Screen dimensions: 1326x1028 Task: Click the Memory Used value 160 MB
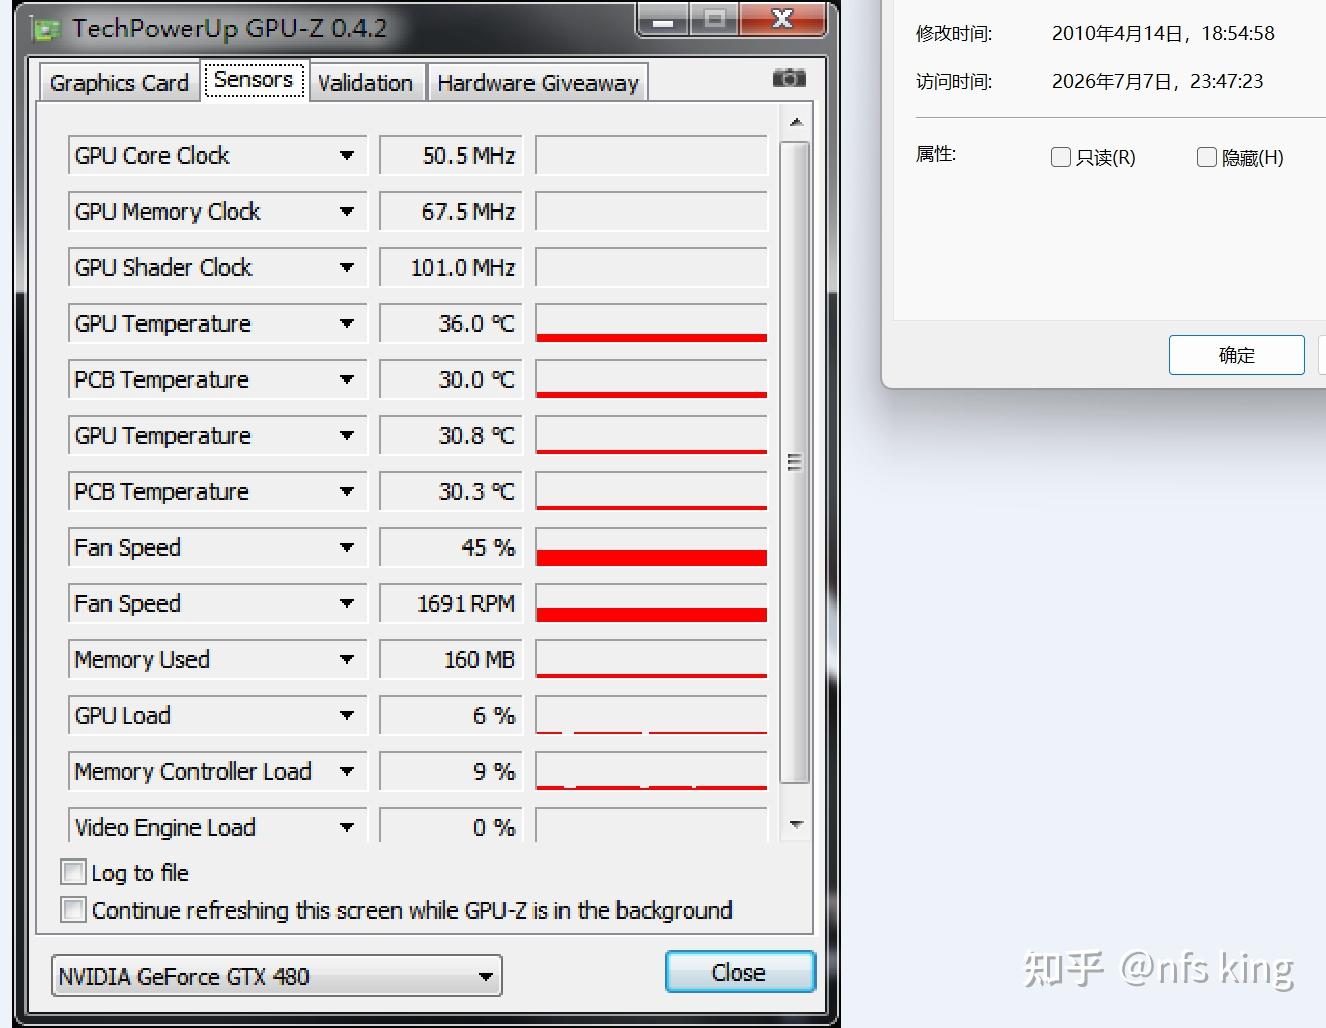point(451,659)
